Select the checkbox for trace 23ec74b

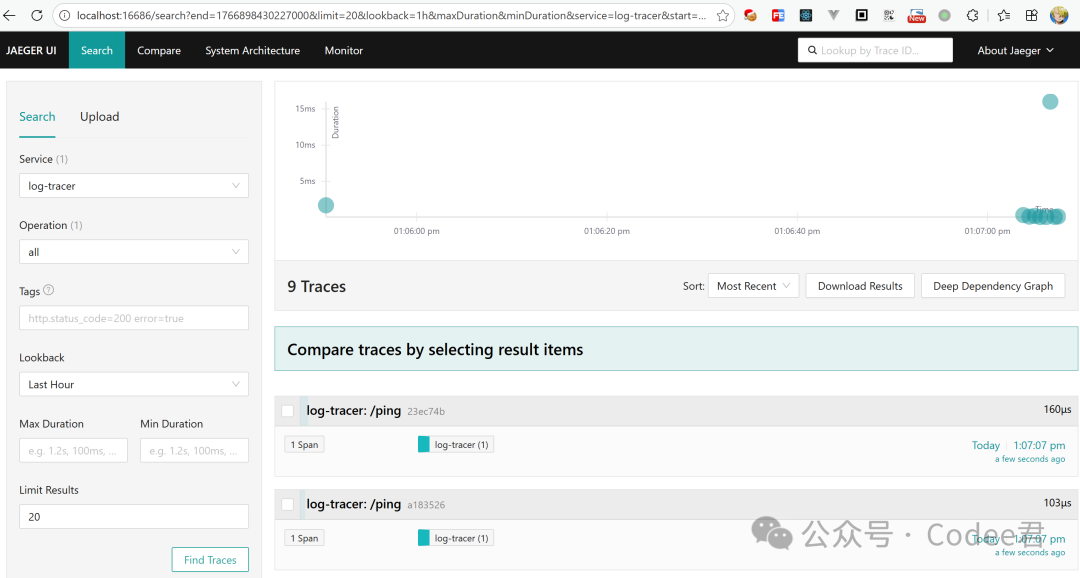[288, 411]
